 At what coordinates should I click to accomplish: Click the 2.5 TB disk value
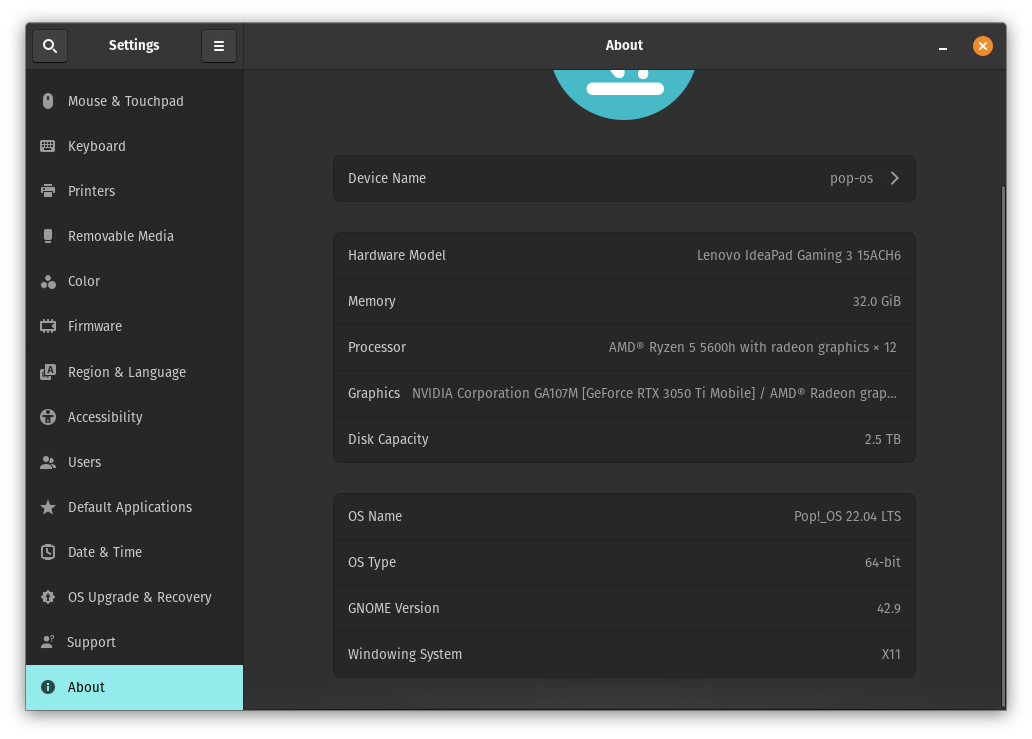pos(883,440)
